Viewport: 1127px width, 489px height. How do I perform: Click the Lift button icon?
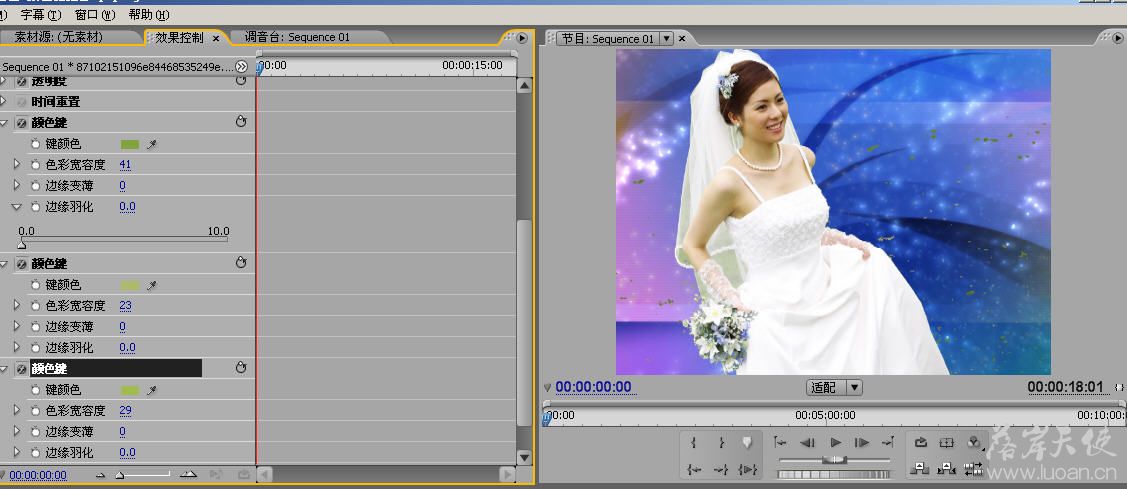click(x=920, y=469)
